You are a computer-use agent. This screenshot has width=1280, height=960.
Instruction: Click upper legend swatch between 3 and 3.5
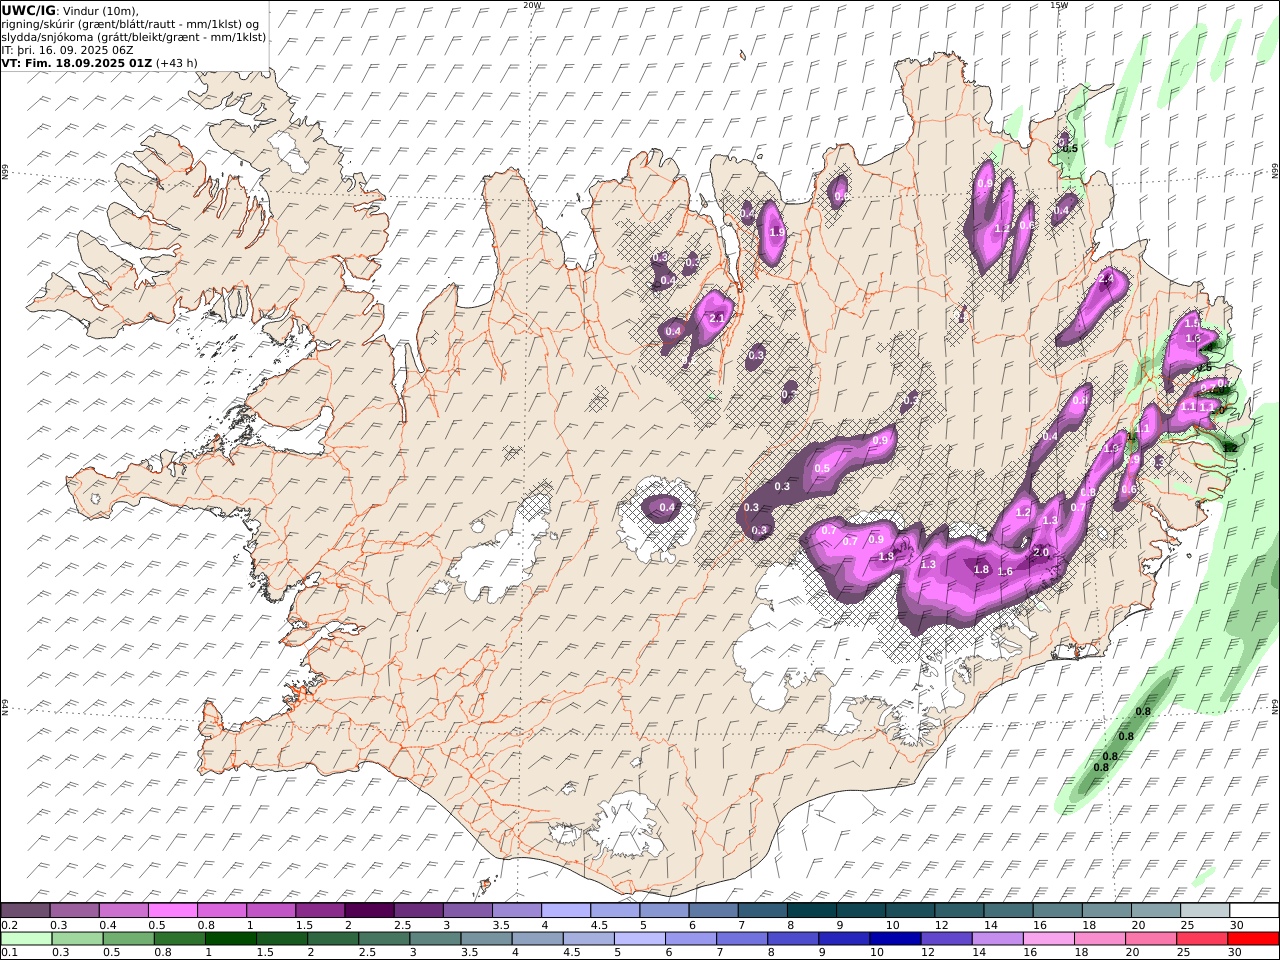click(x=466, y=911)
